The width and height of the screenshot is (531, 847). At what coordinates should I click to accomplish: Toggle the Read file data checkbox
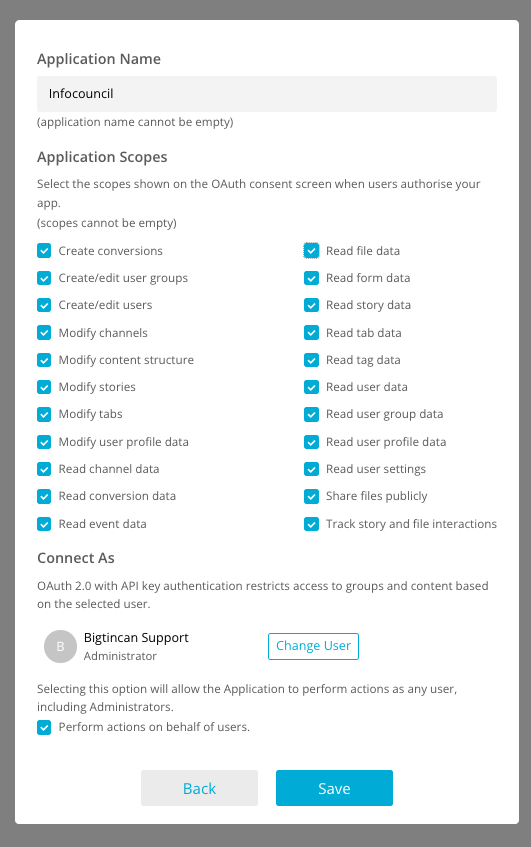pyautogui.click(x=311, y=251)
